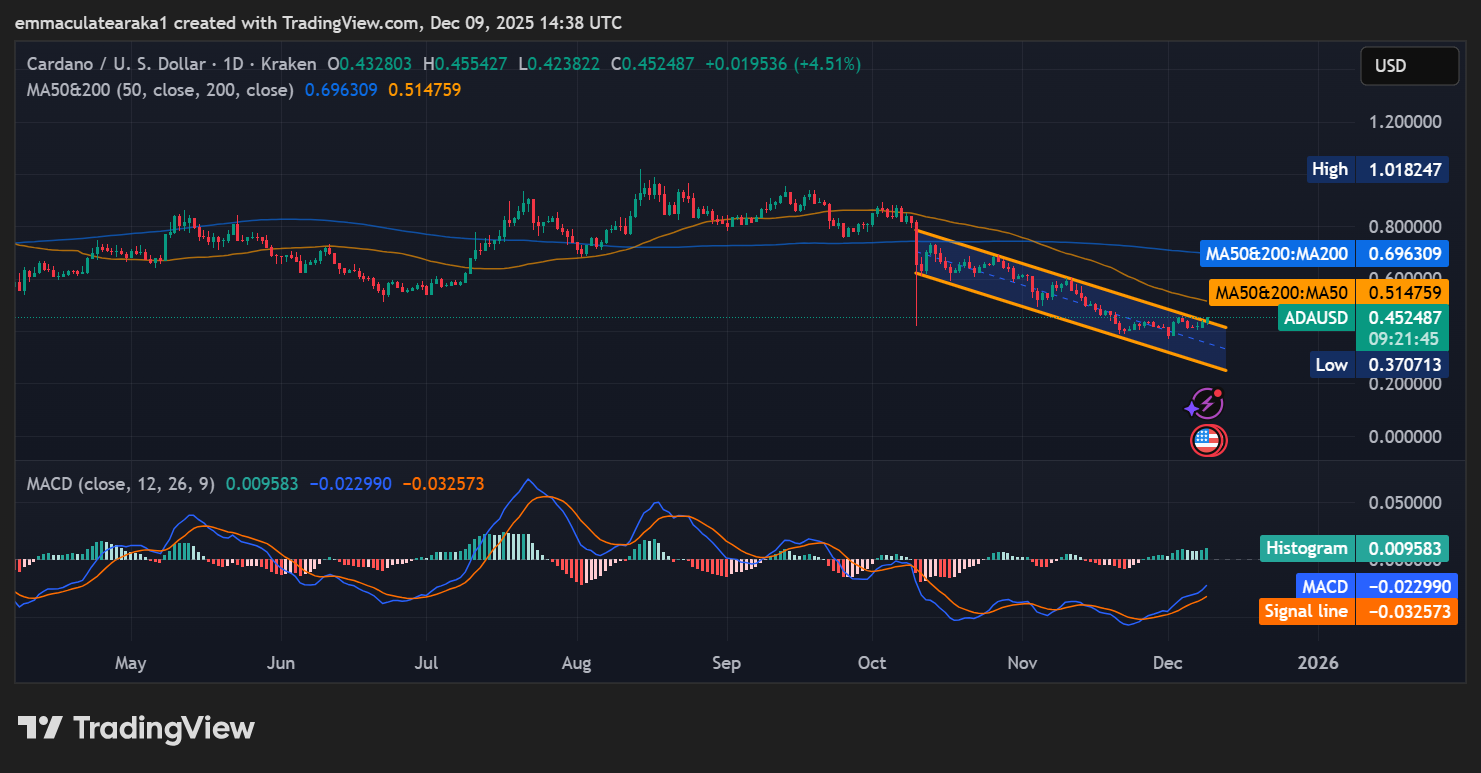This screenshot has height=773, width=1481.
Task: Open the USD currency selector
Action: click(1409, 65)
